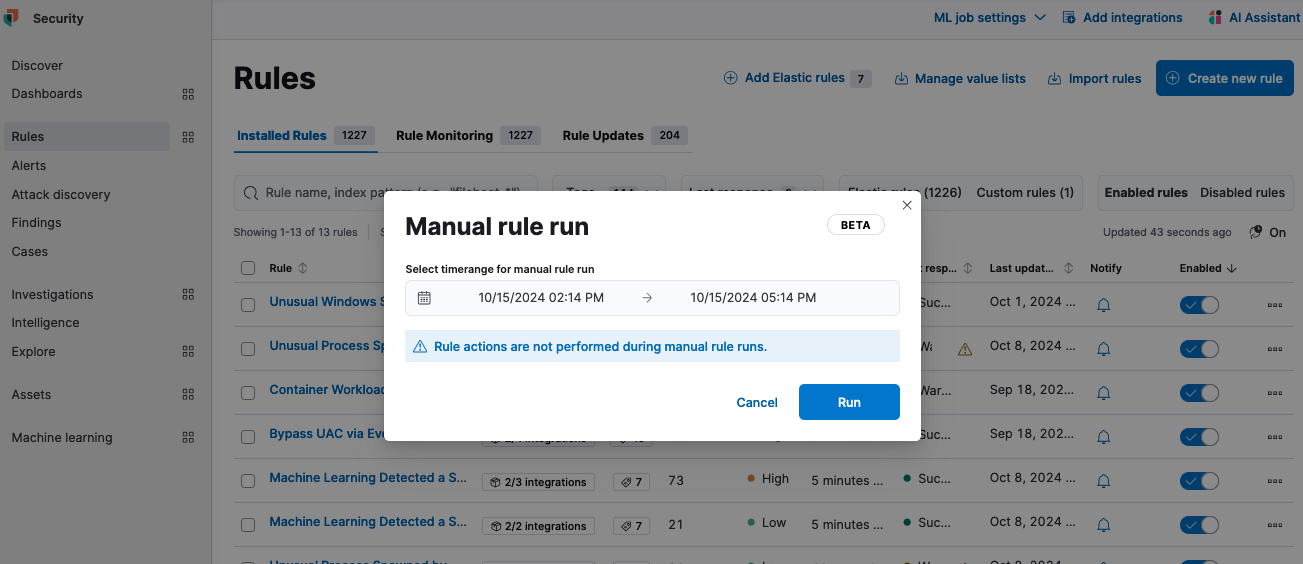
Task: Sort by the Enabled column arrow
Action: [1231, 268]
